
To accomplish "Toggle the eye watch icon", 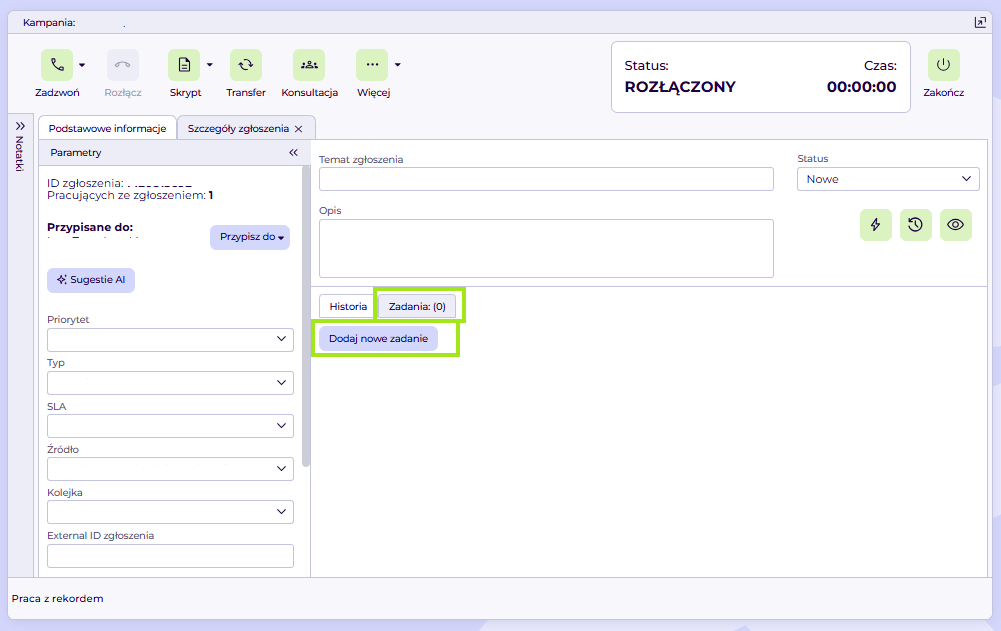I will (x=956, y=225).
